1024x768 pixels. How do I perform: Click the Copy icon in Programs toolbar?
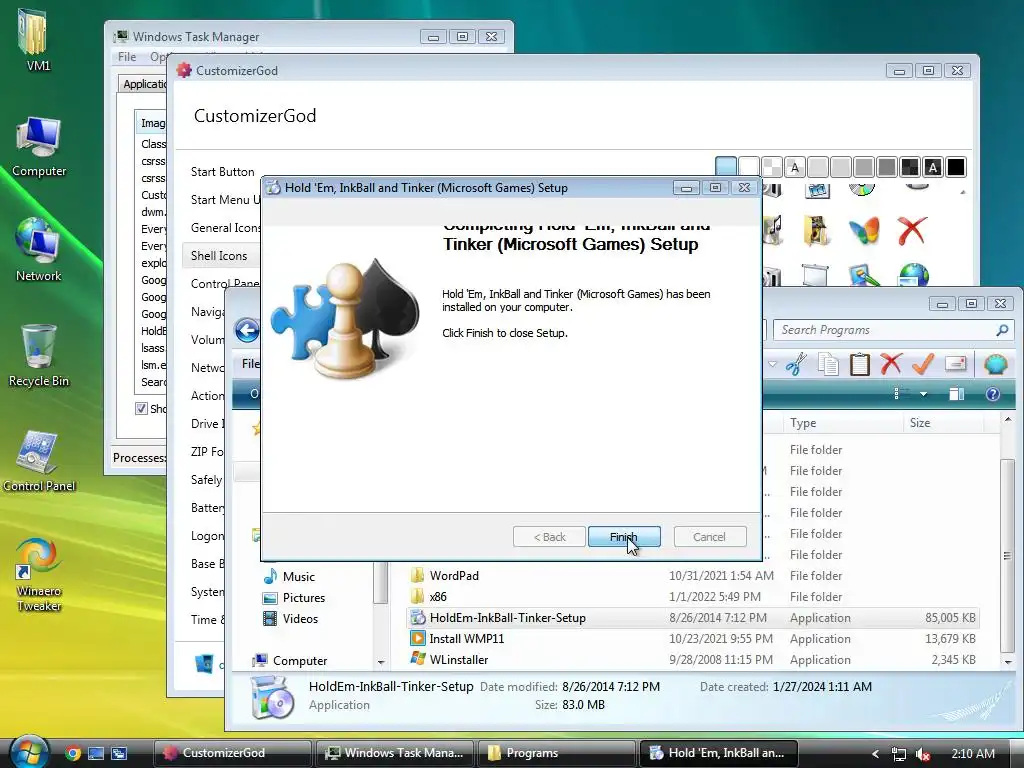(828, 364)
